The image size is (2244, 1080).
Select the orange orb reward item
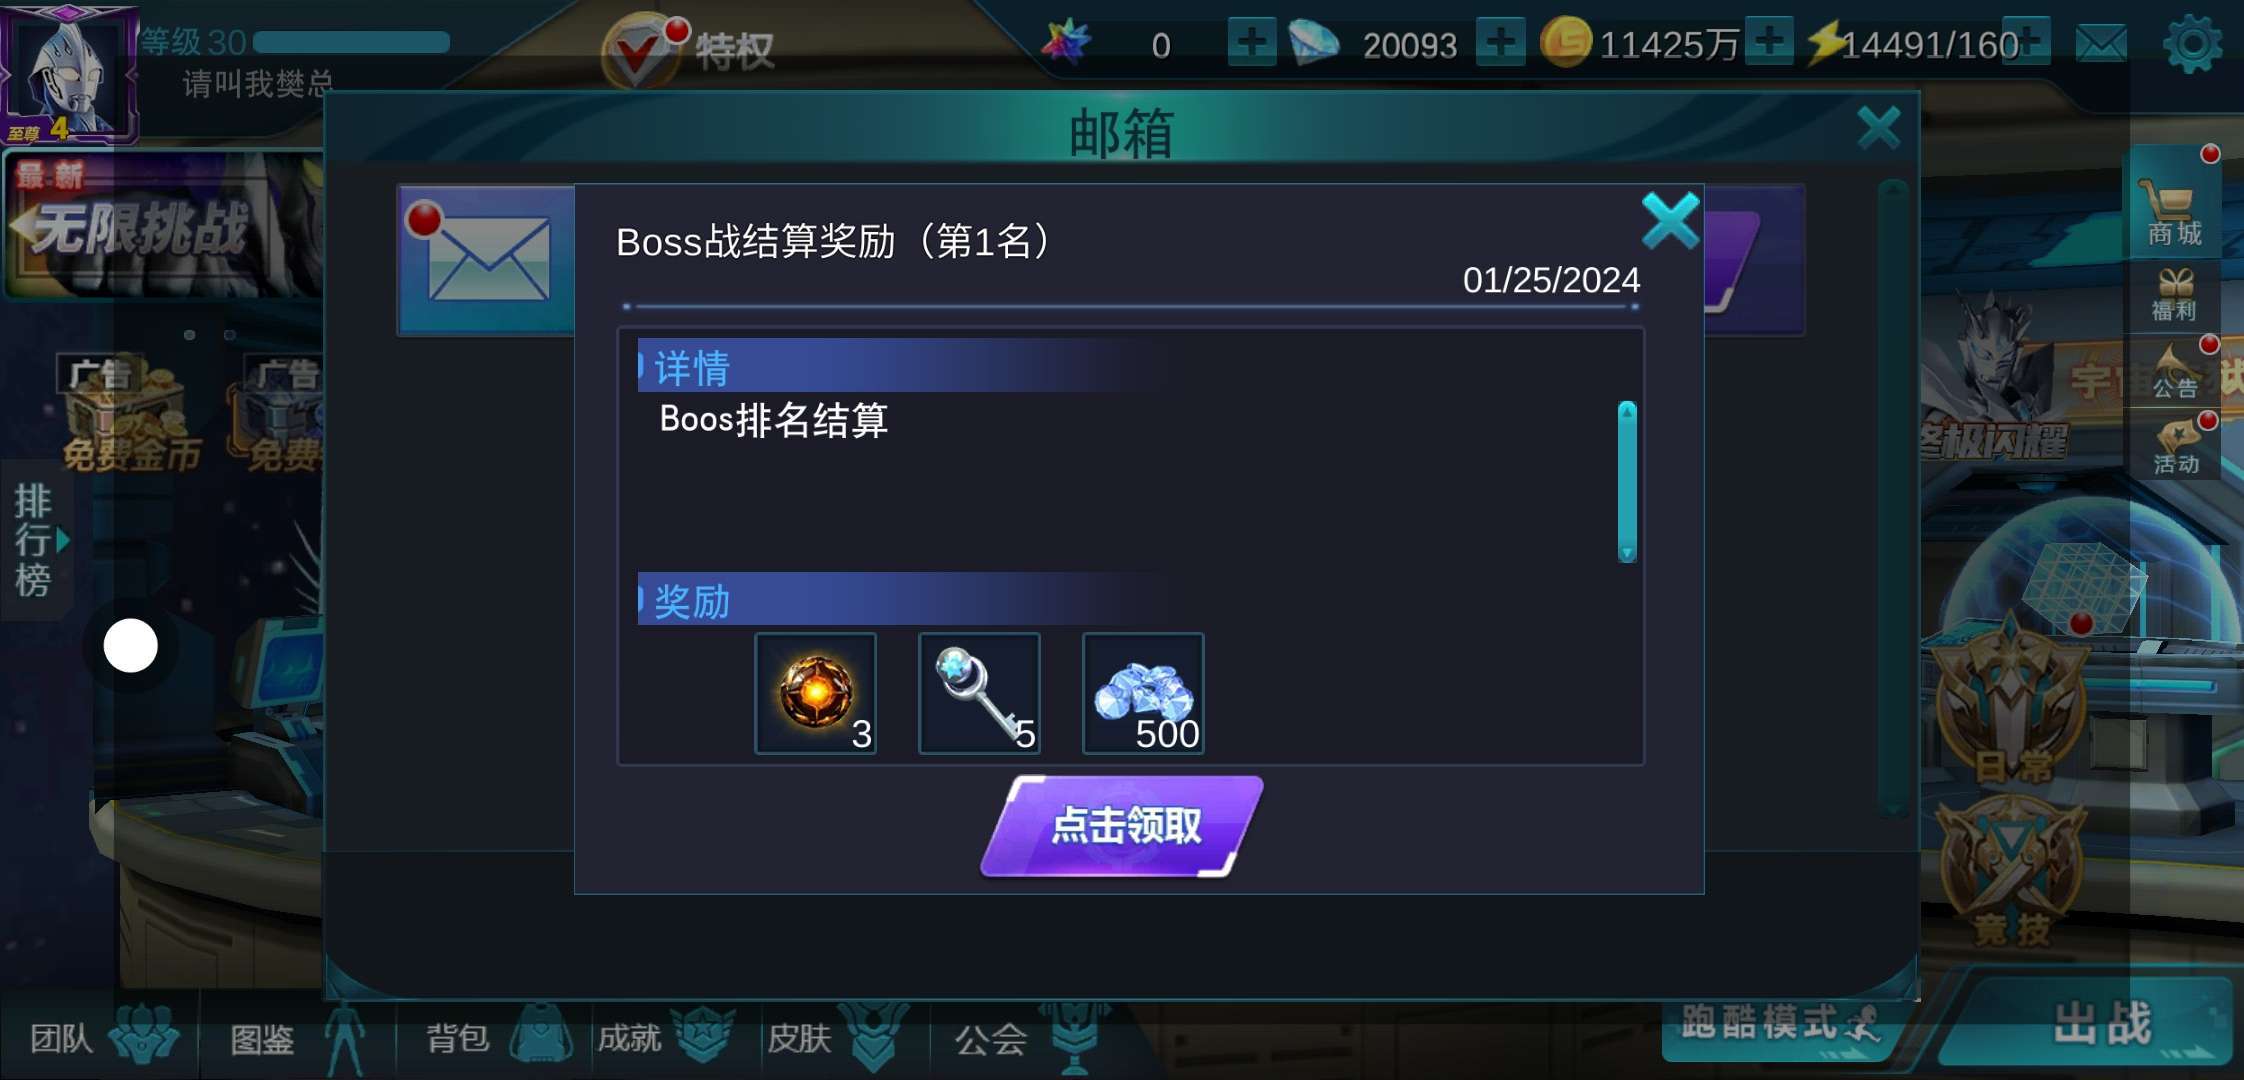coord(815,694)
